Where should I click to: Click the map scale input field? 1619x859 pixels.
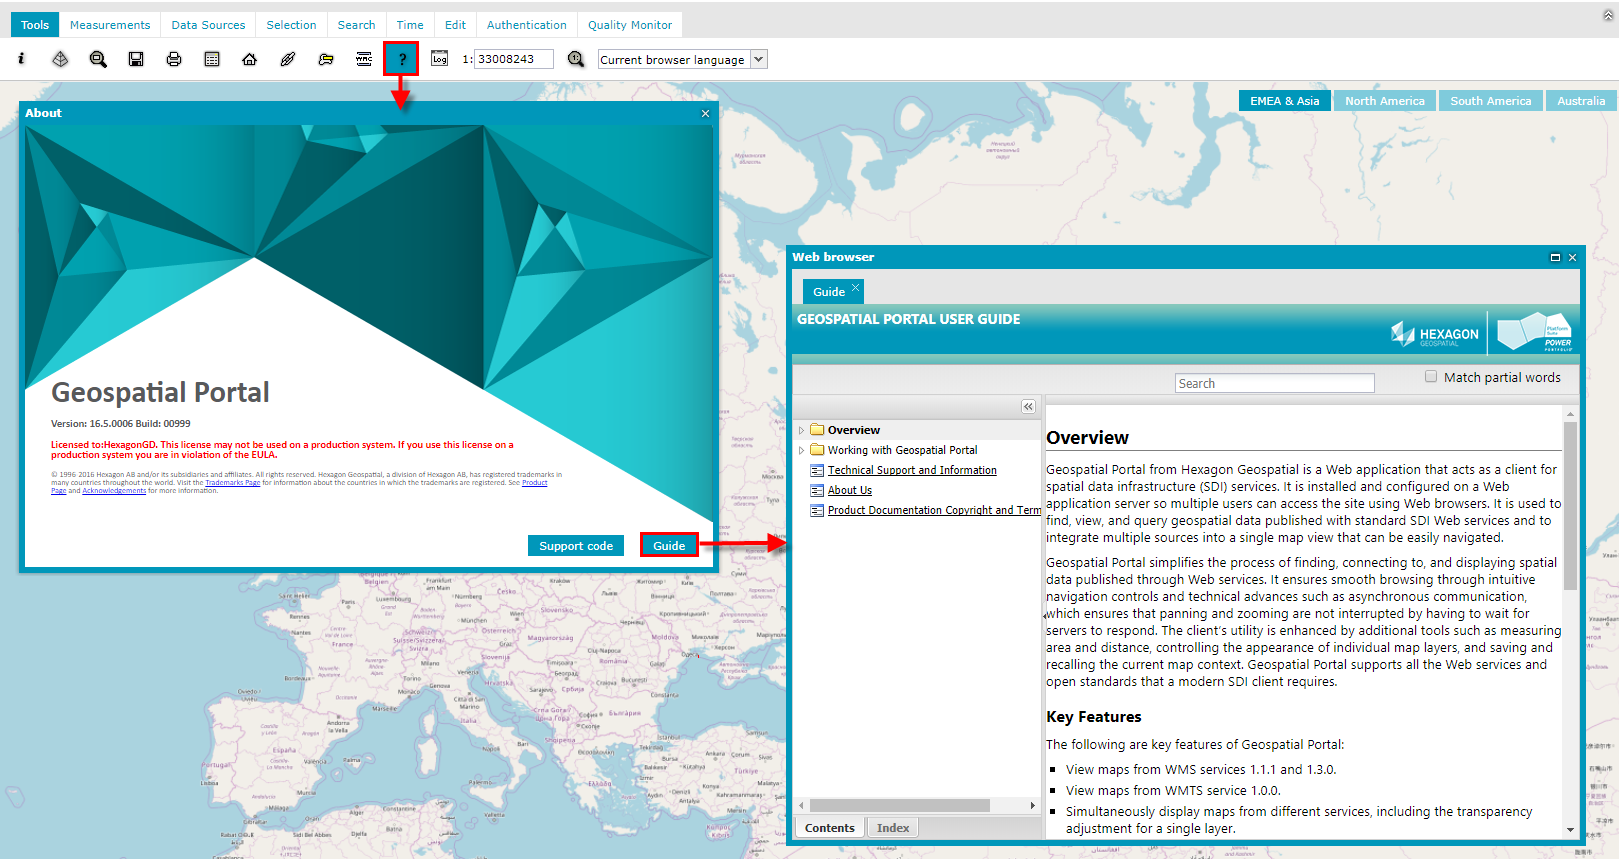pos(512,60)
